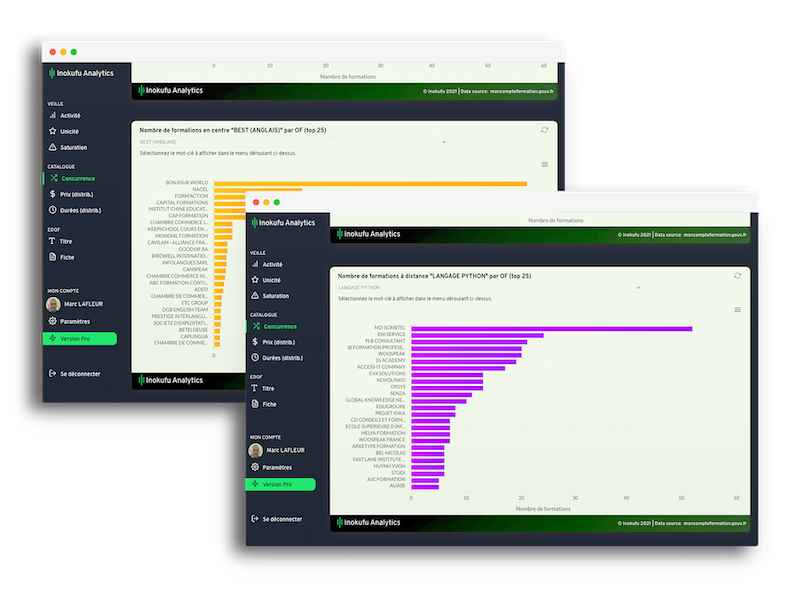The image size is (800, 591).
Task: Click the purple M2I SCRIBTEL bar in the chart
Action: pyautogui.click(x=550, y=328)
